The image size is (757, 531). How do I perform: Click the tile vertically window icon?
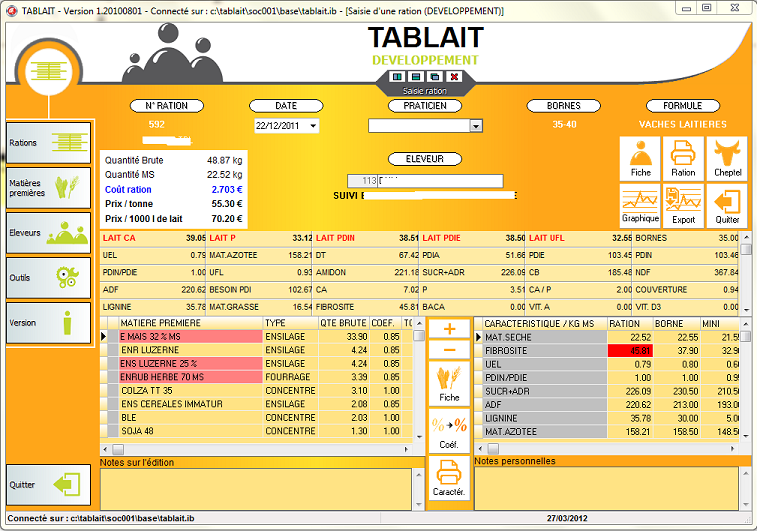click(x=397, y=77)
